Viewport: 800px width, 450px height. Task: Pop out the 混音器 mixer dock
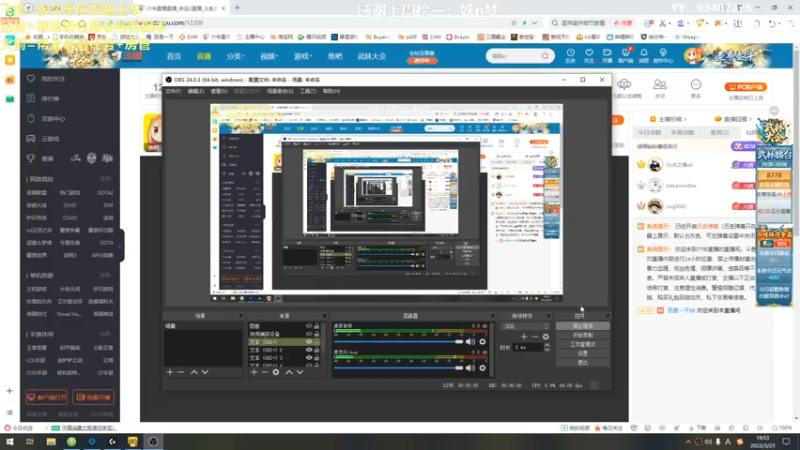(493, 316)
